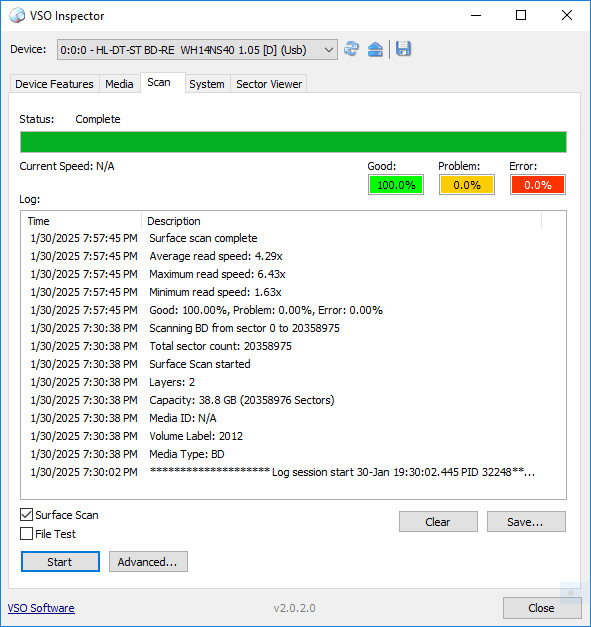The image size is (591, 627).
Task: Click the refresh devices icon
Action: coord(351,49)
